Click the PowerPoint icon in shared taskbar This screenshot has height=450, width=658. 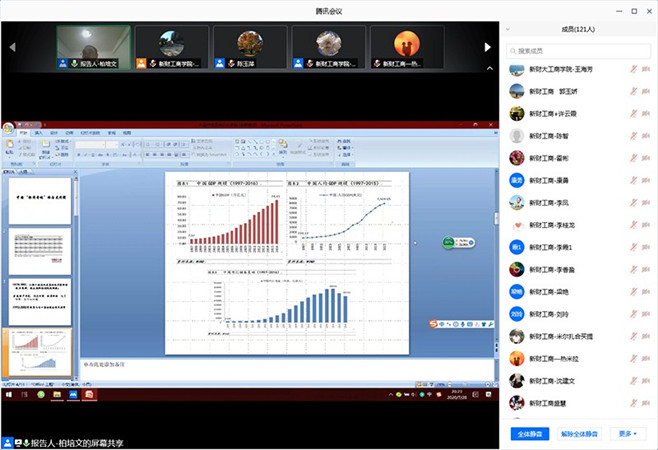(x=89, y=395)
